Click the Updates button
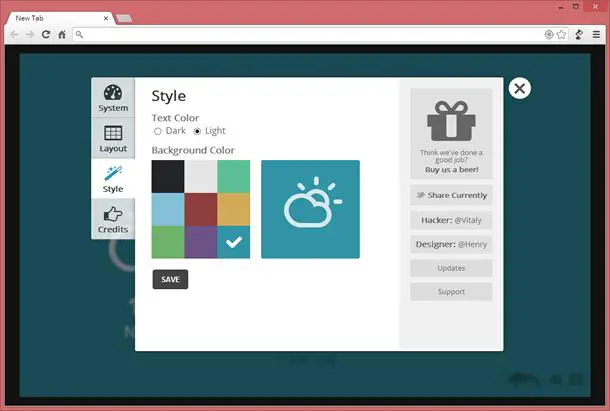 [x=451, y=268]
